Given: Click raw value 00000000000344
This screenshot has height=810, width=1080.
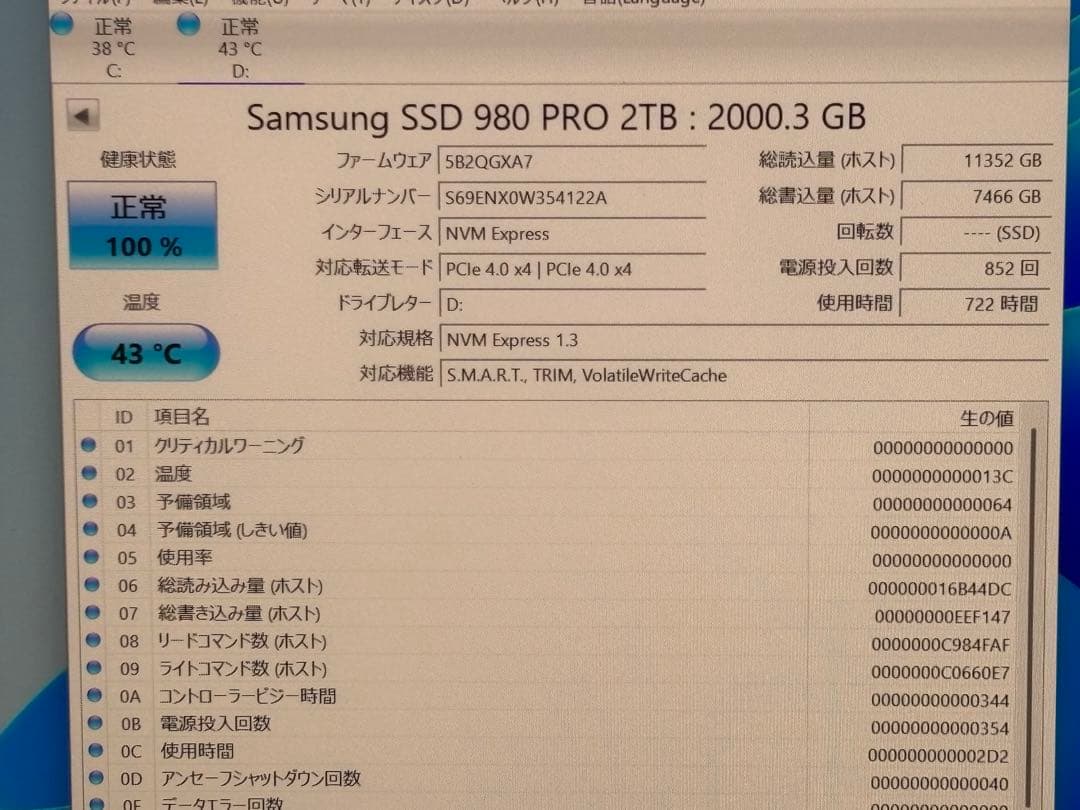Looking at the screenshot, I should coord(939,700).
